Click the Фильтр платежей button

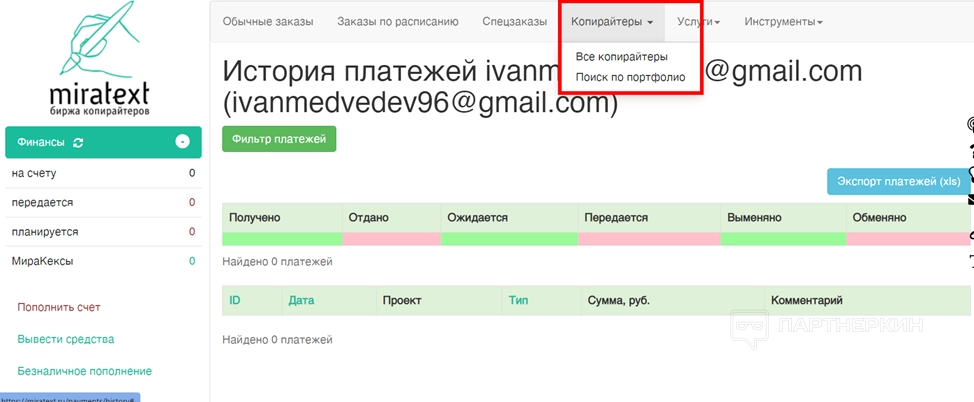[279, 139]
